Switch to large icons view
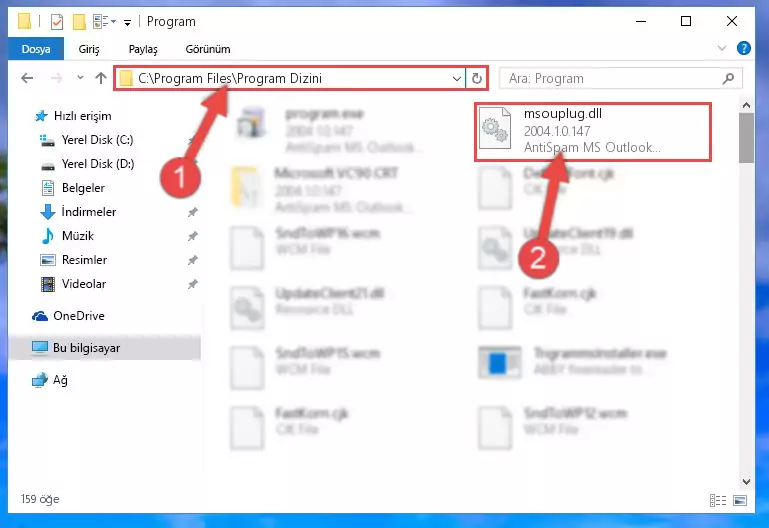The height and width of the screenshot is (528, 769). (740, 500)
